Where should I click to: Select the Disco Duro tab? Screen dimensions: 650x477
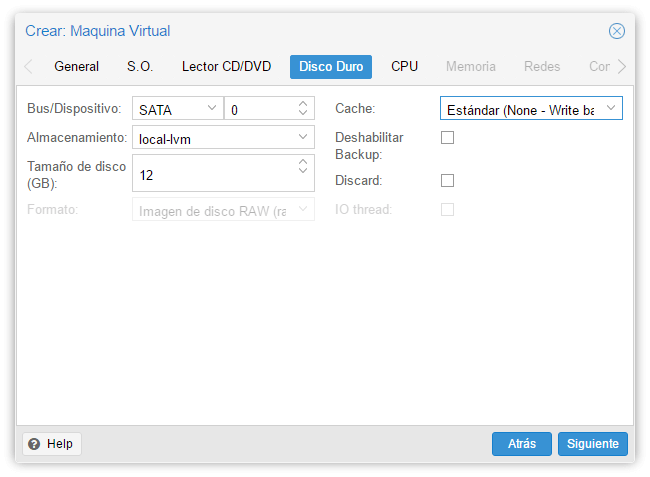331,66
